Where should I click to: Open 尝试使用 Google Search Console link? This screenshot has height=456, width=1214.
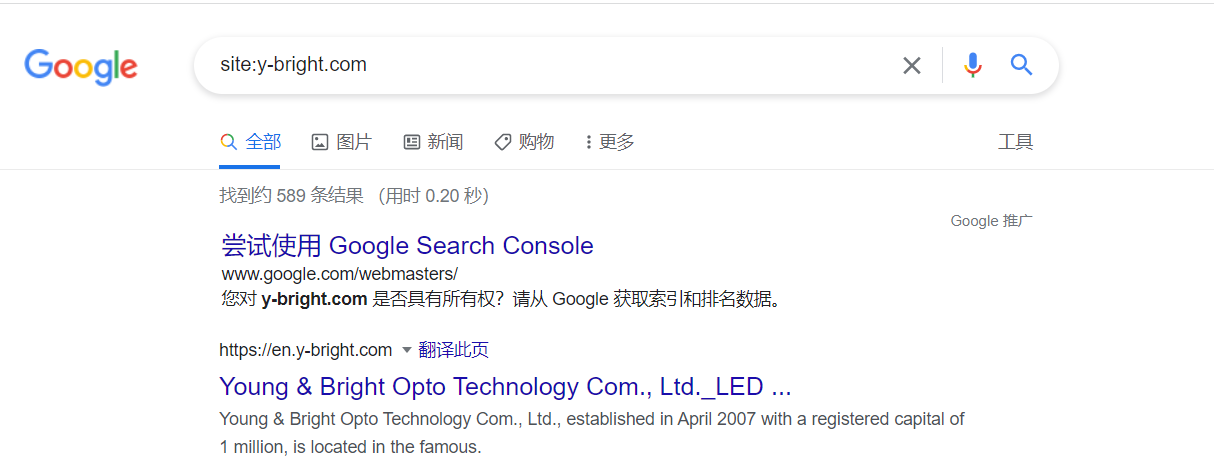(x=407, y=246)
